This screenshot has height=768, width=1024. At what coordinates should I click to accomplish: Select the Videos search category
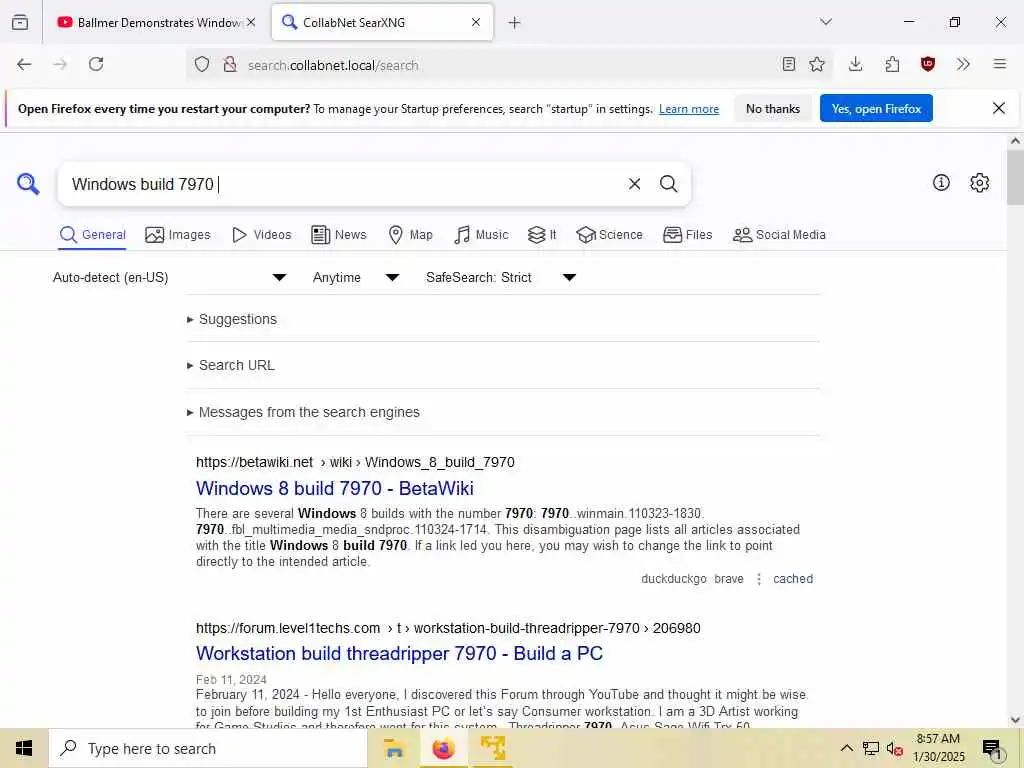pos(261,234)
